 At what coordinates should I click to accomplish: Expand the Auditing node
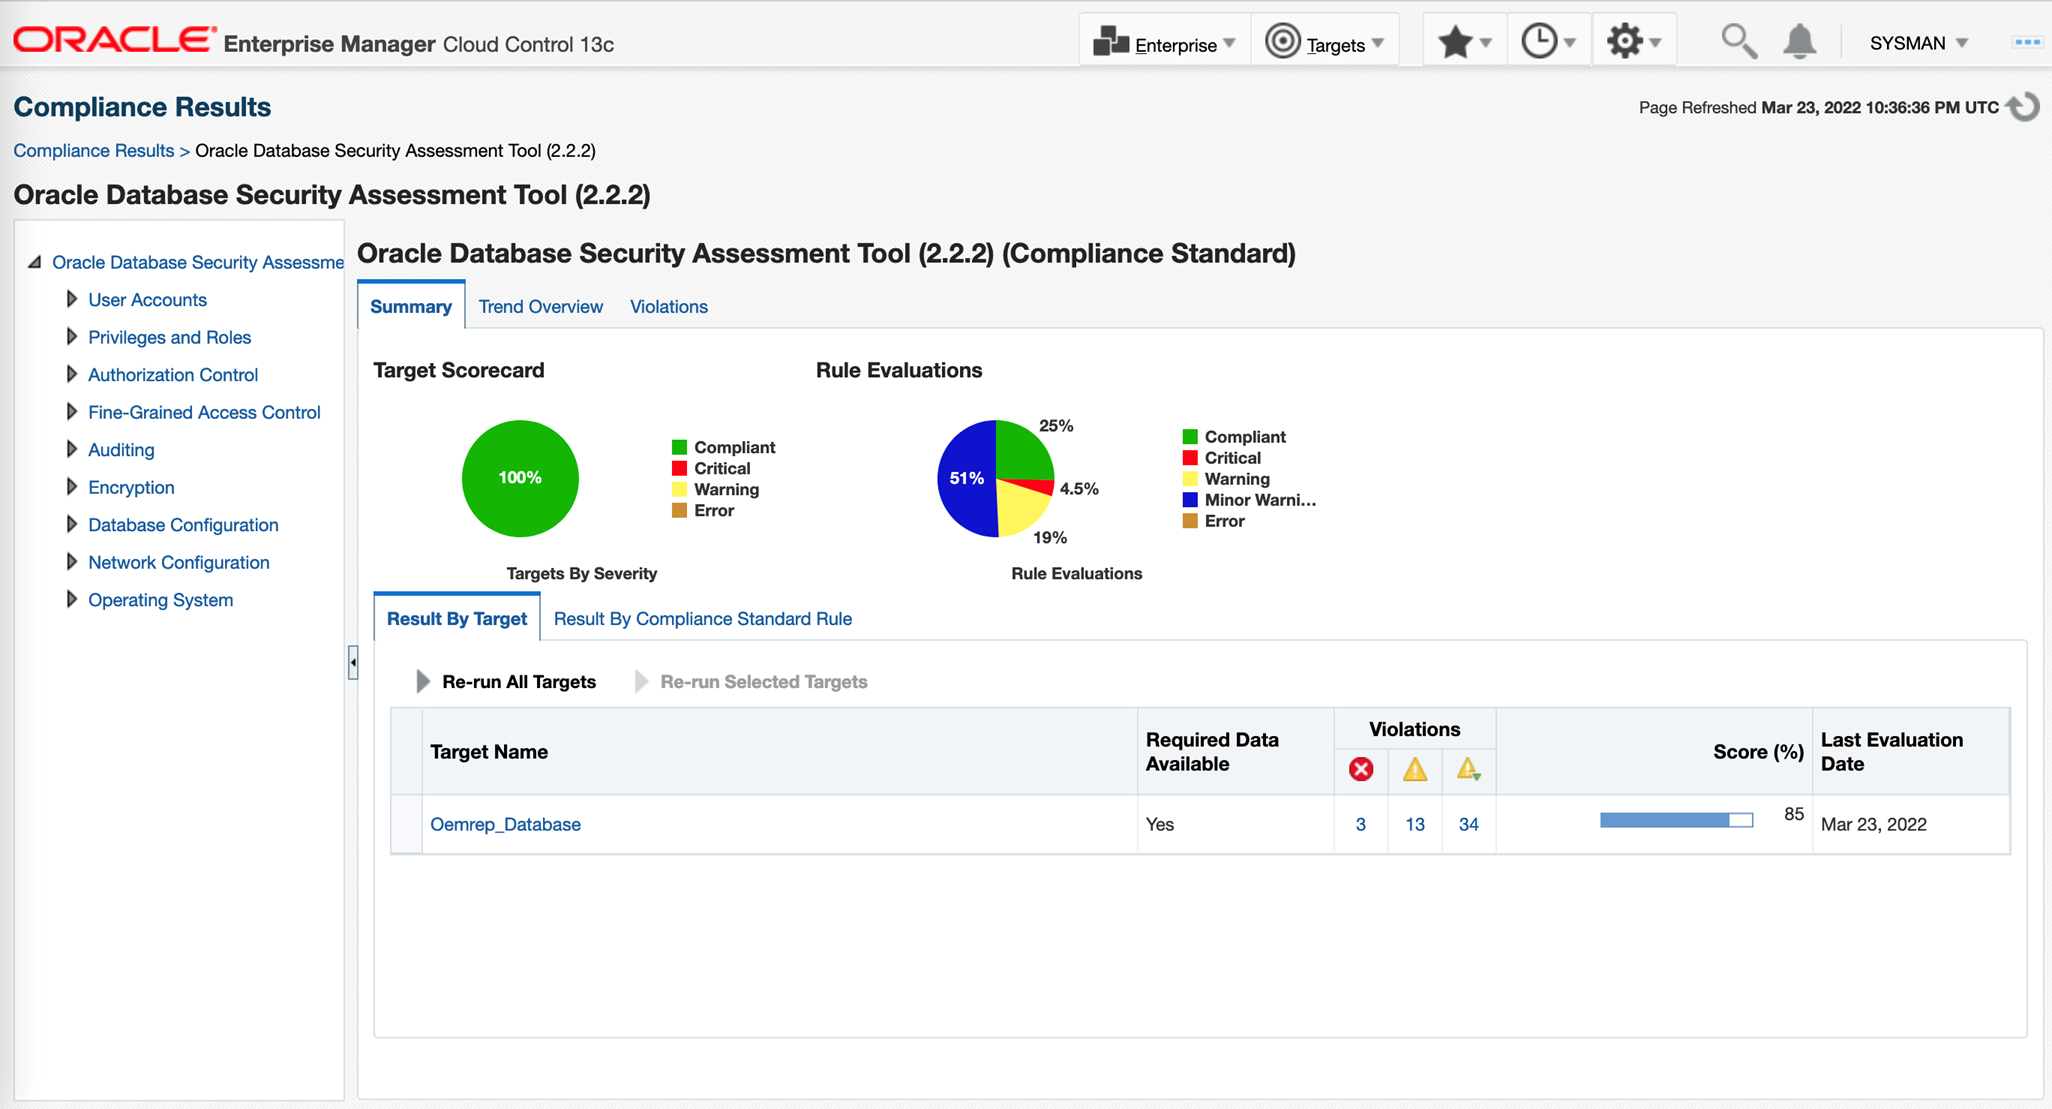72,449
